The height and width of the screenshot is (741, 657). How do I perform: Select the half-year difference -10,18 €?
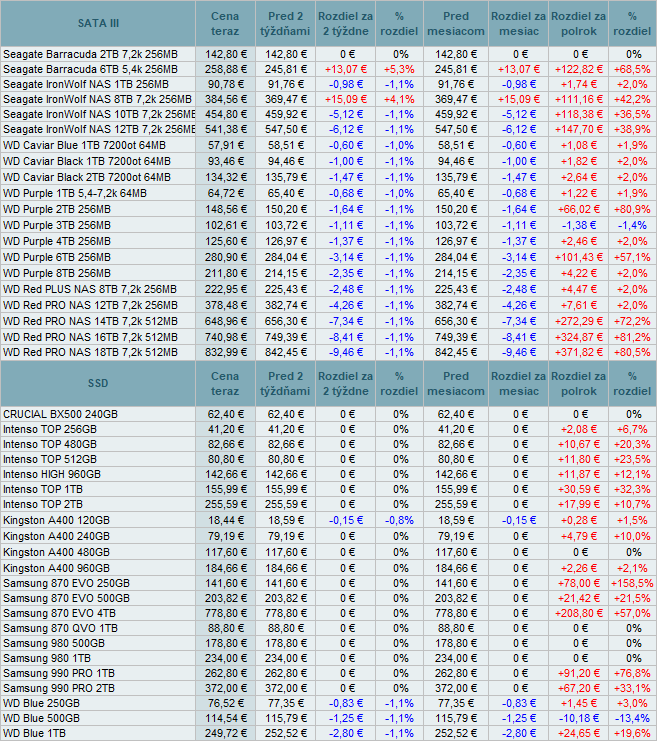click(x=579, y=719)
